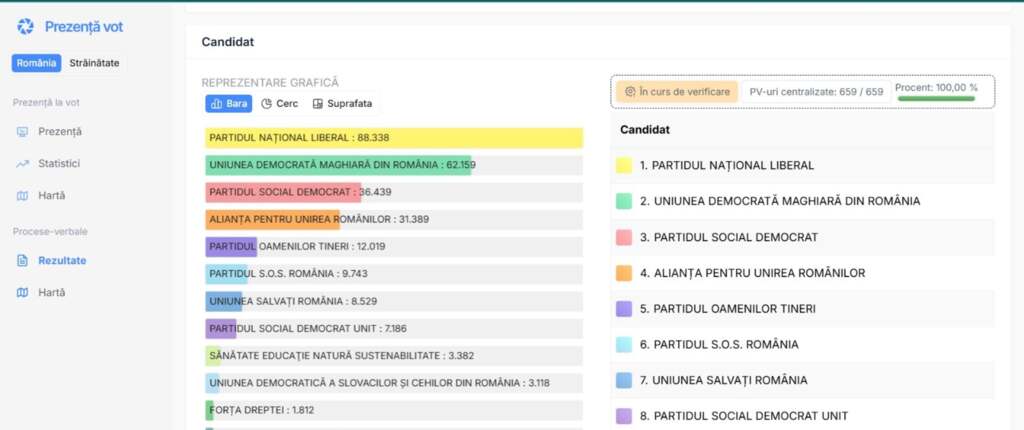Switch to Străinătate results

[94, 63]
